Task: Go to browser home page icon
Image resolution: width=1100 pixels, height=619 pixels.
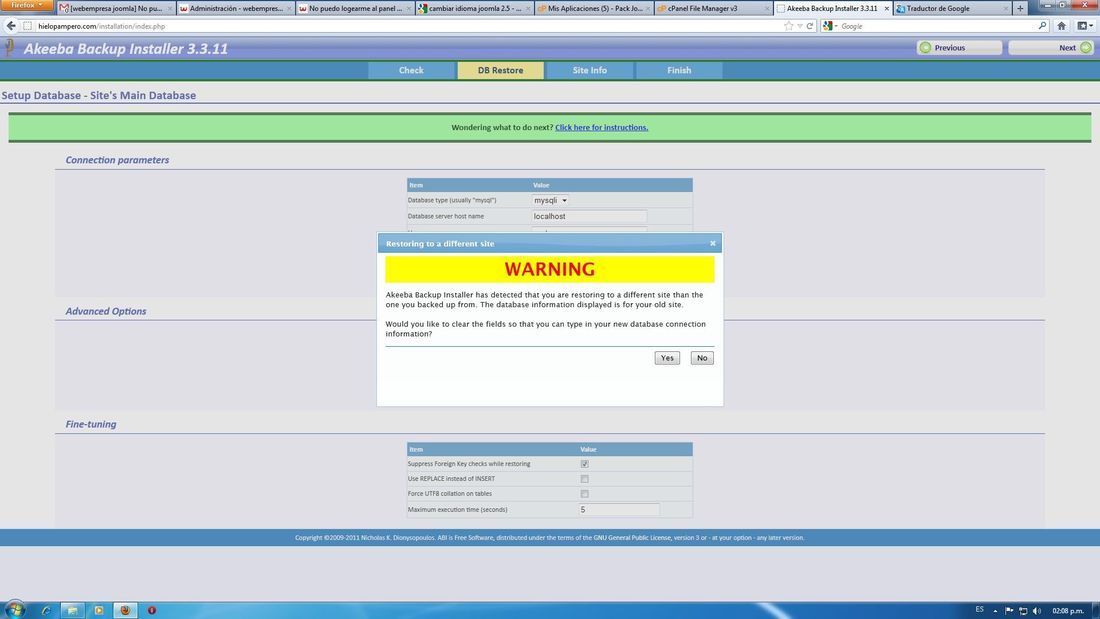Action: pos(1061,26)
